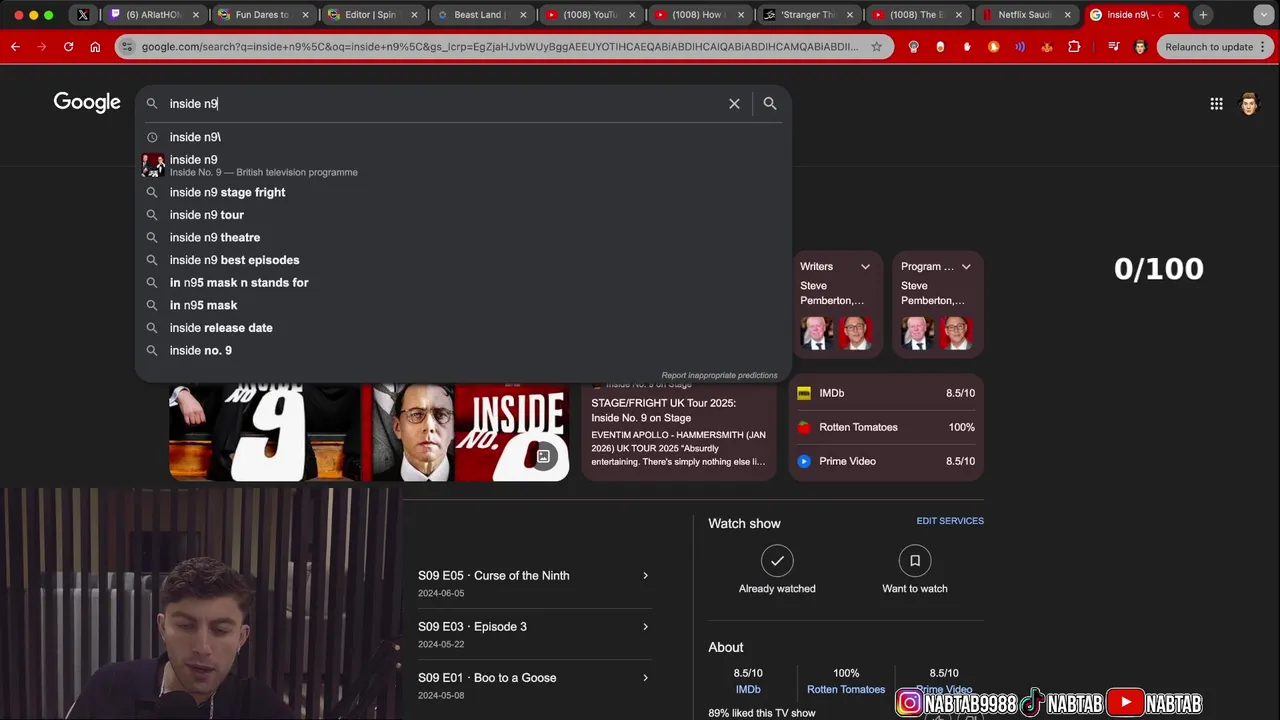
Task: Click the Report inappropriate predictions link
Action: [x=719, y=375]
